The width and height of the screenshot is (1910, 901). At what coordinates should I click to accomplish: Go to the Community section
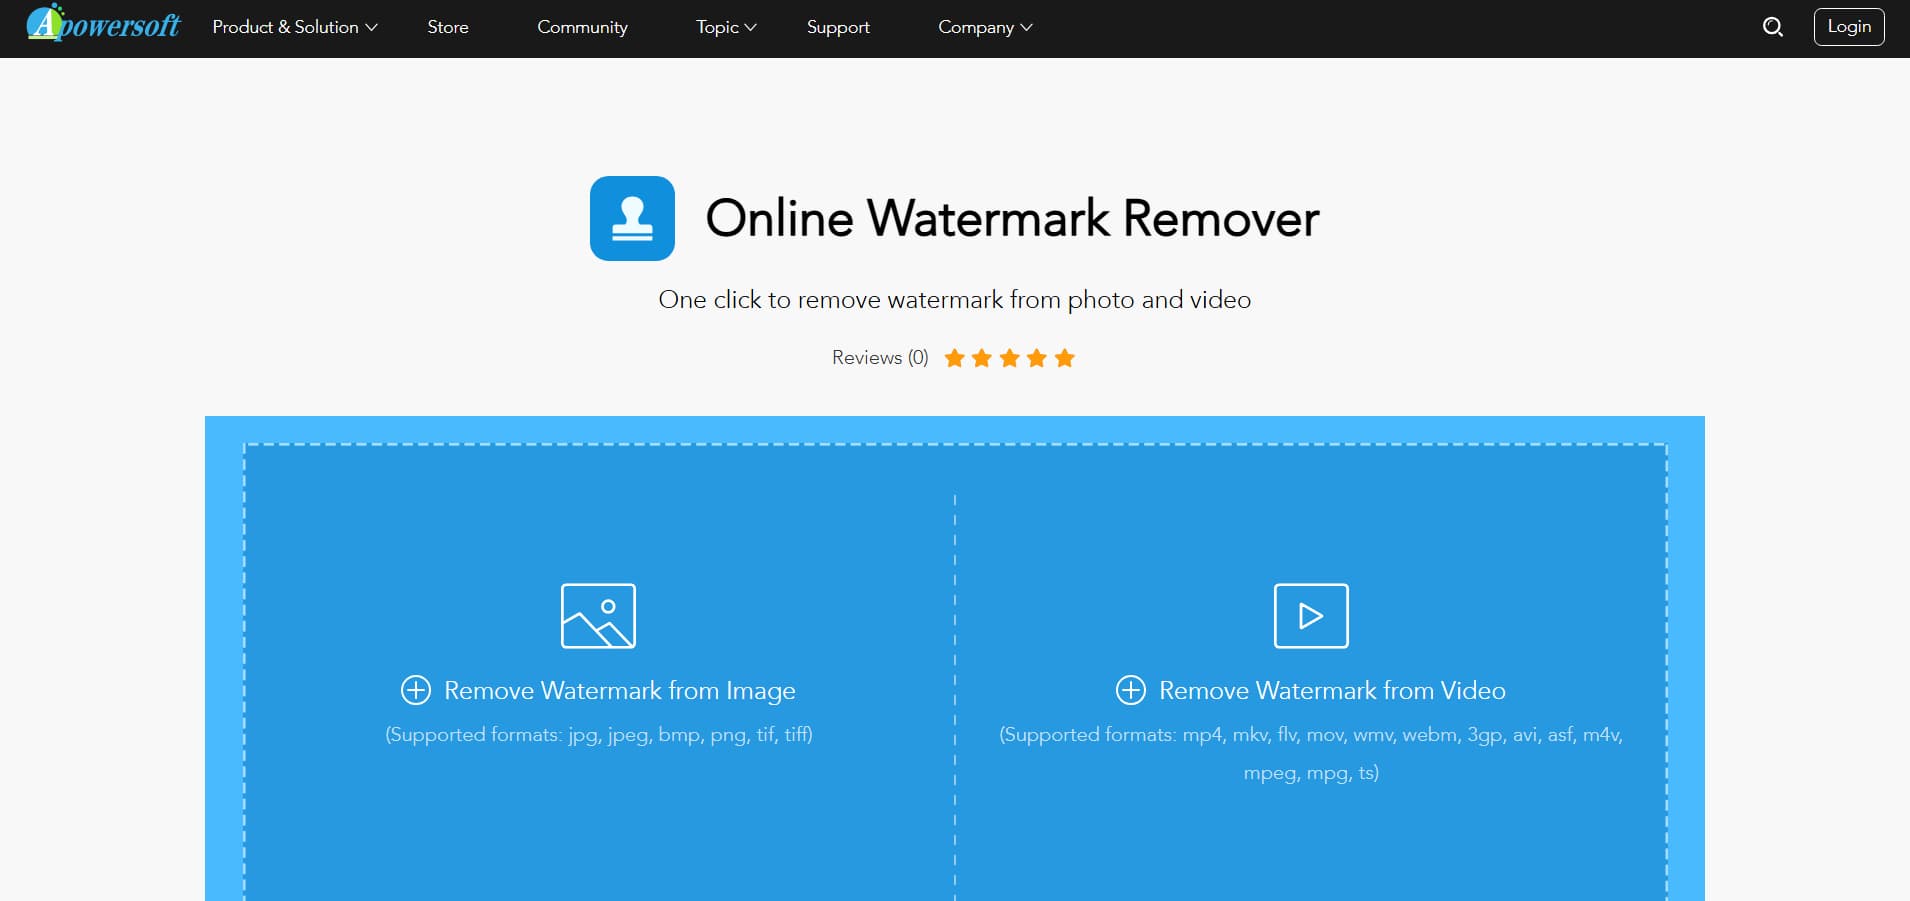click(x=583, y=27)
